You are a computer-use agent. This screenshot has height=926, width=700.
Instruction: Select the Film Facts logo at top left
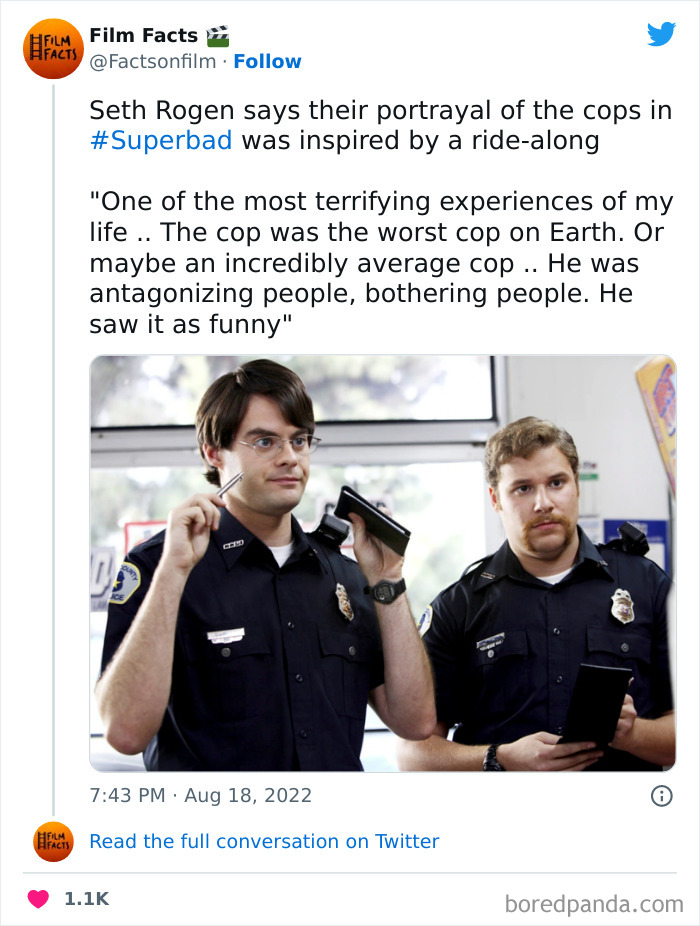tap(52, 48)
